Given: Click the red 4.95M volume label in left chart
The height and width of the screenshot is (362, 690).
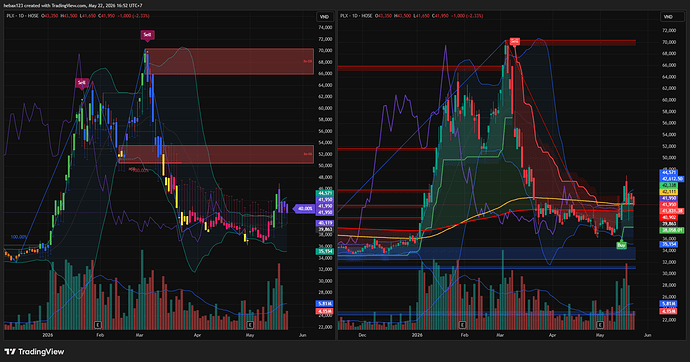Looking at the screenshot, I should pos(325,311).
